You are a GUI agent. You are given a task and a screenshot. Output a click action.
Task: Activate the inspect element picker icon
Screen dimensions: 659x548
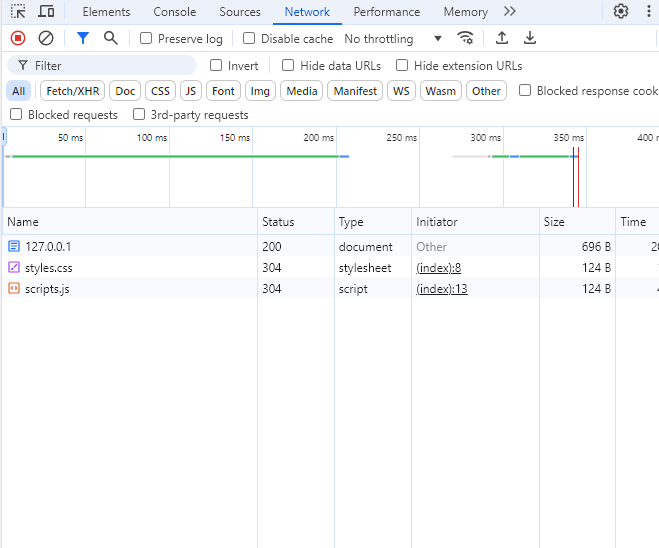[18, 11]
